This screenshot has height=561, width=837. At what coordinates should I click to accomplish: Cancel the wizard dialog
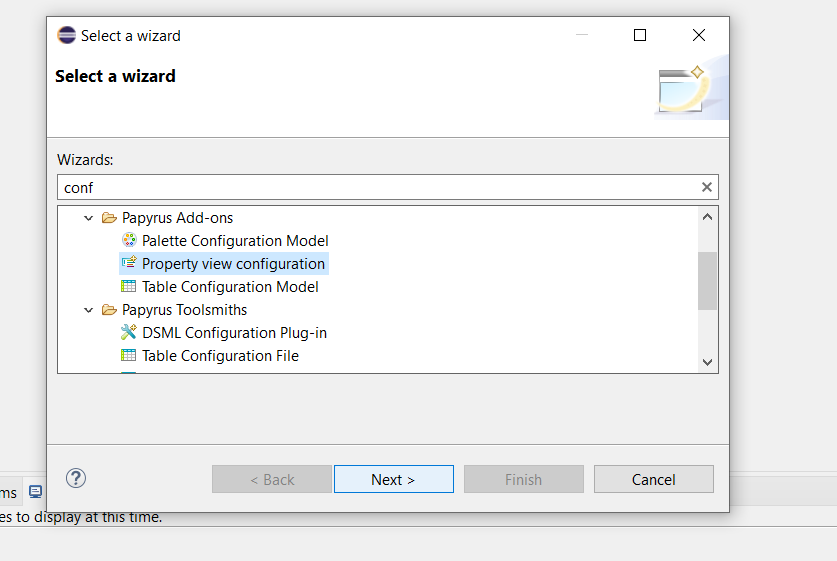653,479
